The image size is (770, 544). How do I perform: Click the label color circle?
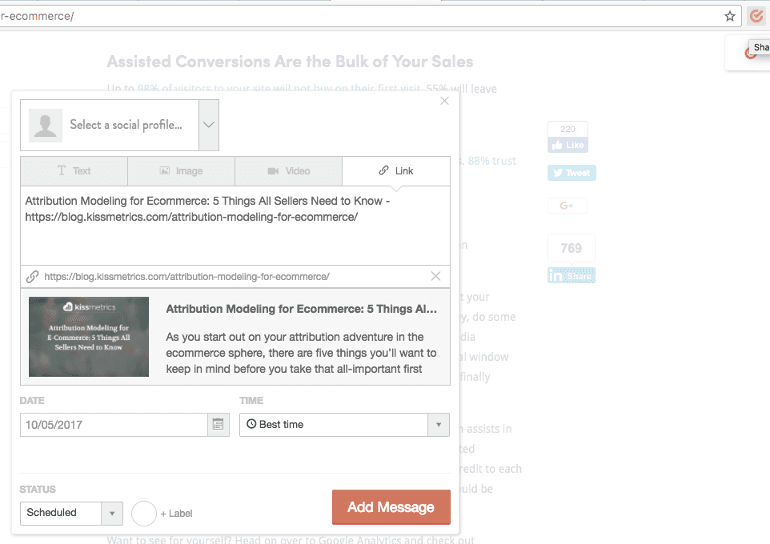[x=144, y=513]
